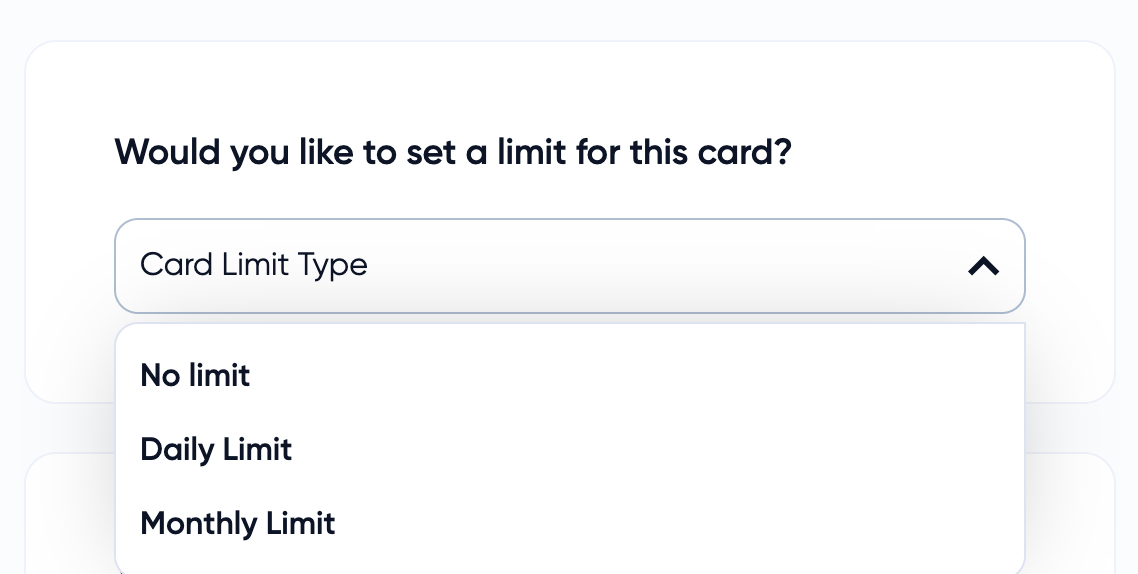Close the dropdown using the chevron
This screenshot has height=574, width=1138.
pyautogui.click(x=984, y=266)
